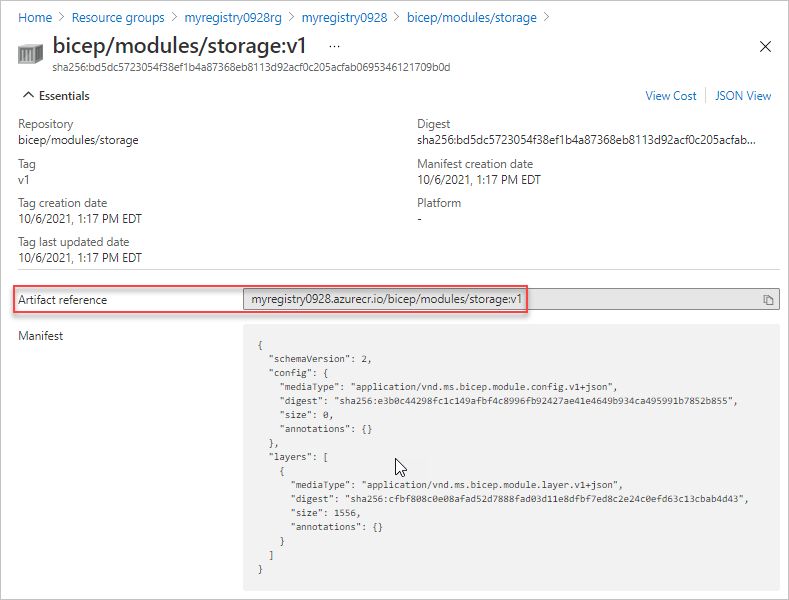The image size is (789, 600).
Task: Collapse the Essentials section
Action: tap(56, 96)
